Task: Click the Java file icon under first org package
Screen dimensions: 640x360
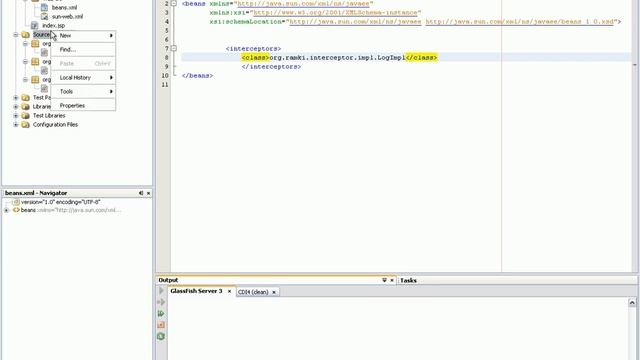Action: [x=44, y=53]
